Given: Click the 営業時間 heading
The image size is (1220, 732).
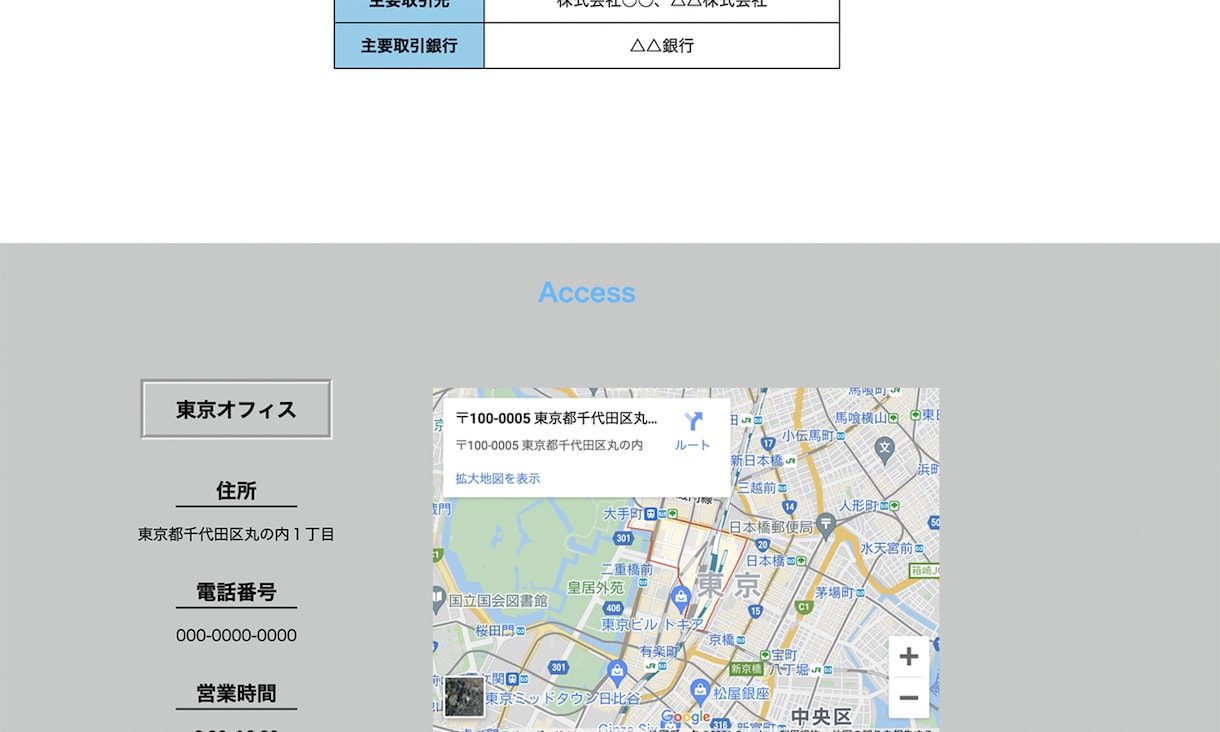Looking at the screenshot, I should click(x=236, y=694).
